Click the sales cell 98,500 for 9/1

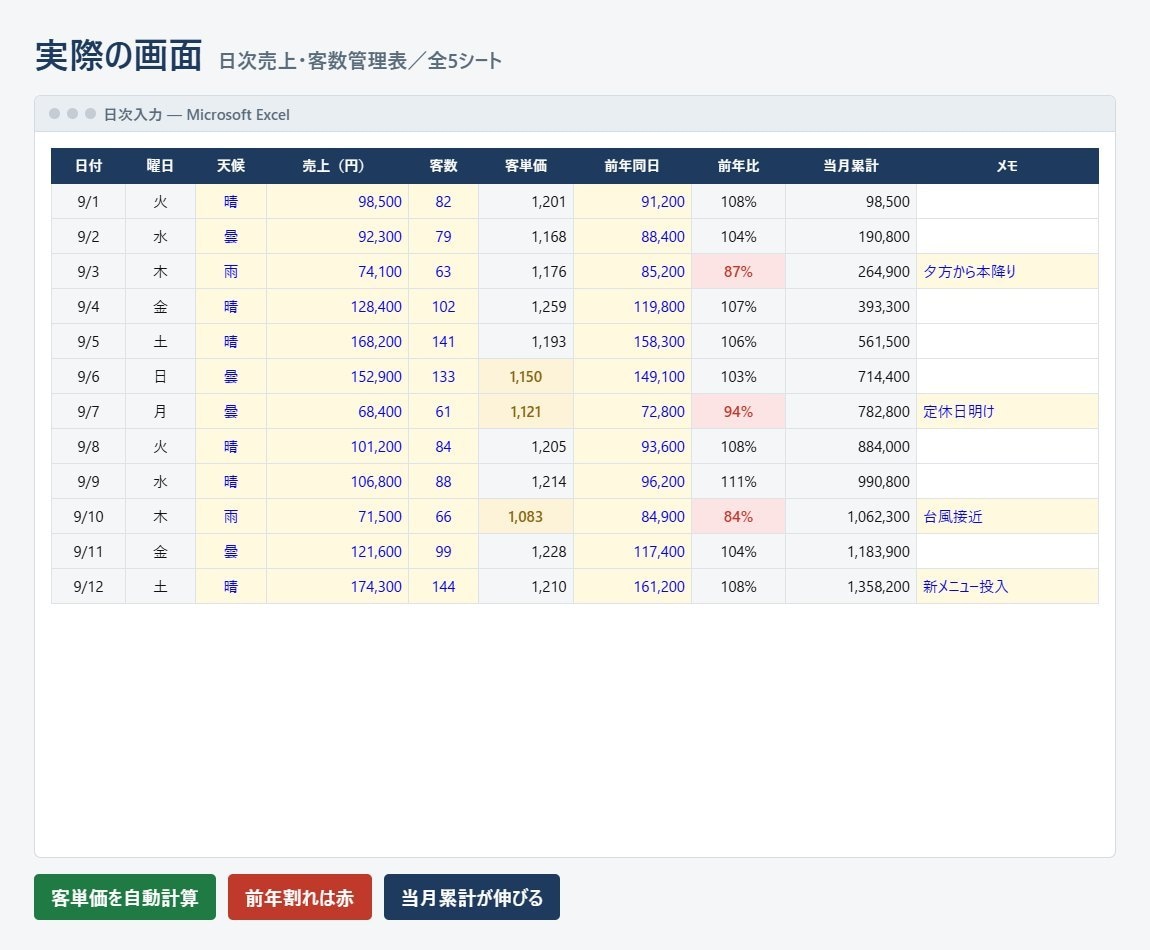337,202
